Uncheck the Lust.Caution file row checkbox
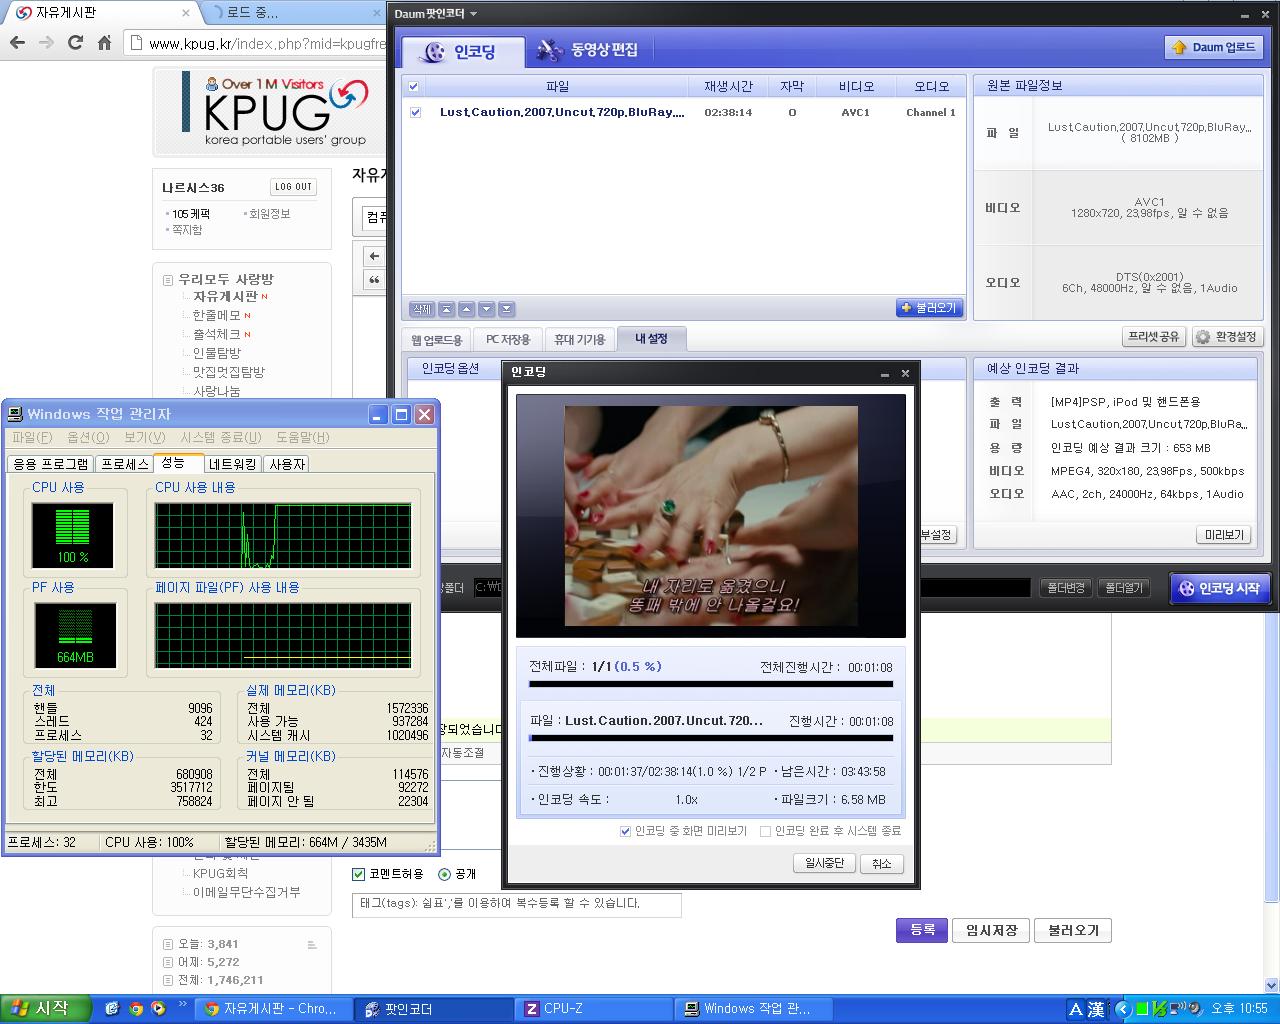This screenshot has width=1280, height=1024. click(x=415, y=112)
